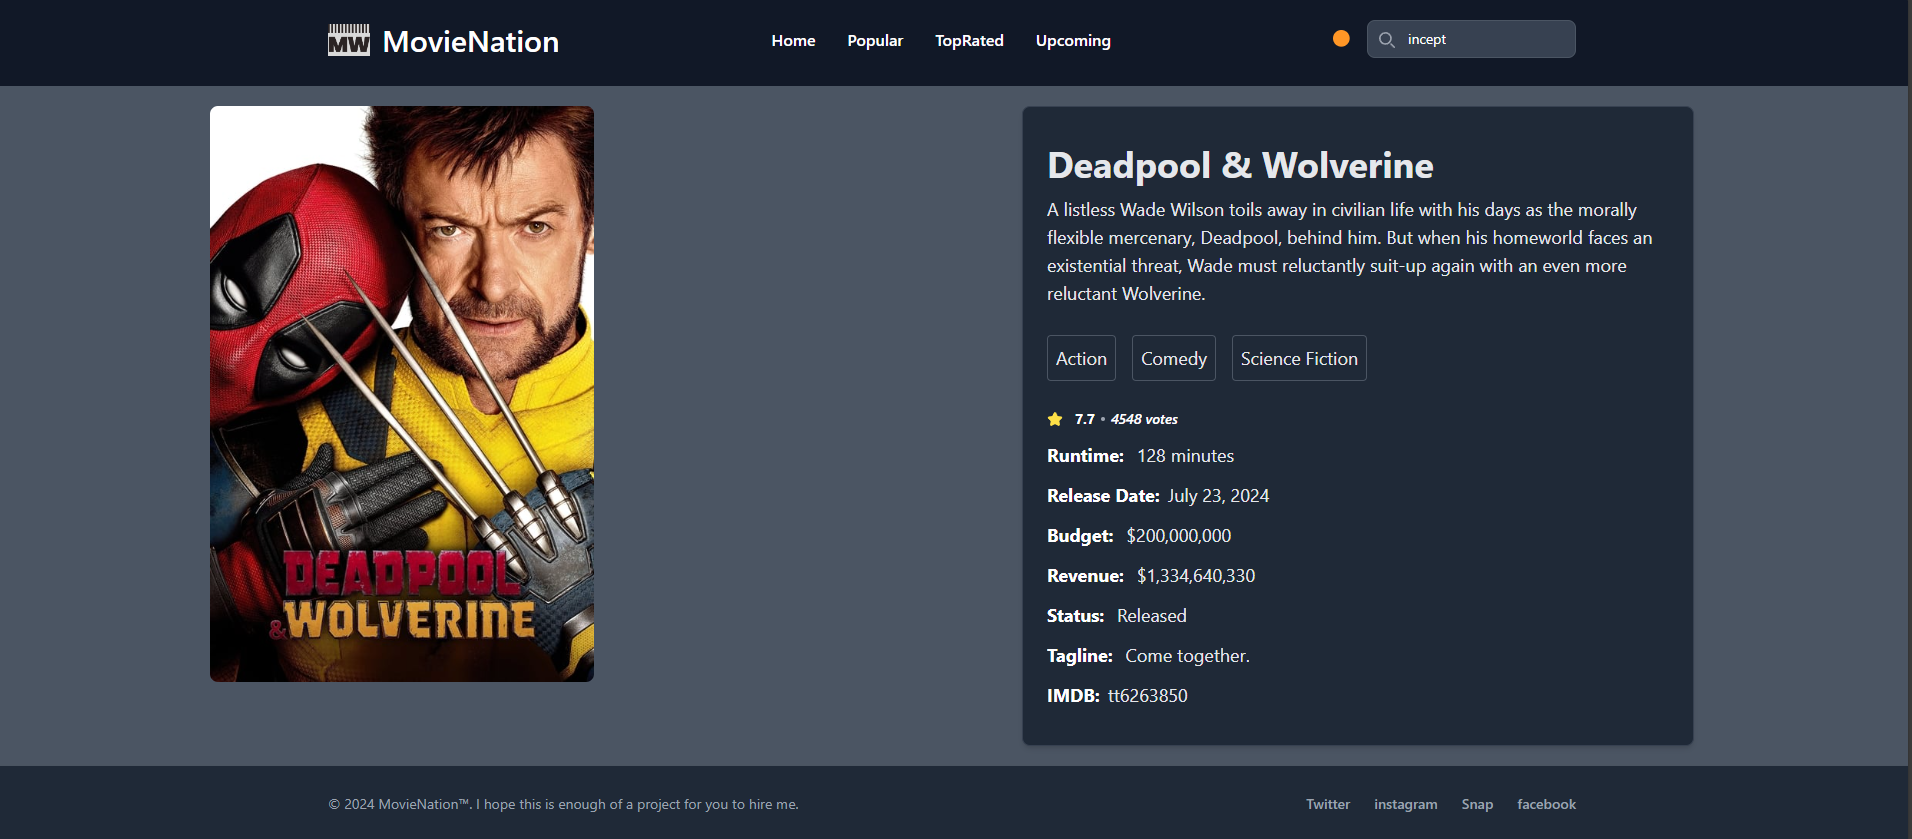Toggle the orange theme switch circle
Image resolution: width=1912 pixels, height=839 pixels.
pyautogui.click(x=1341, y=38)
